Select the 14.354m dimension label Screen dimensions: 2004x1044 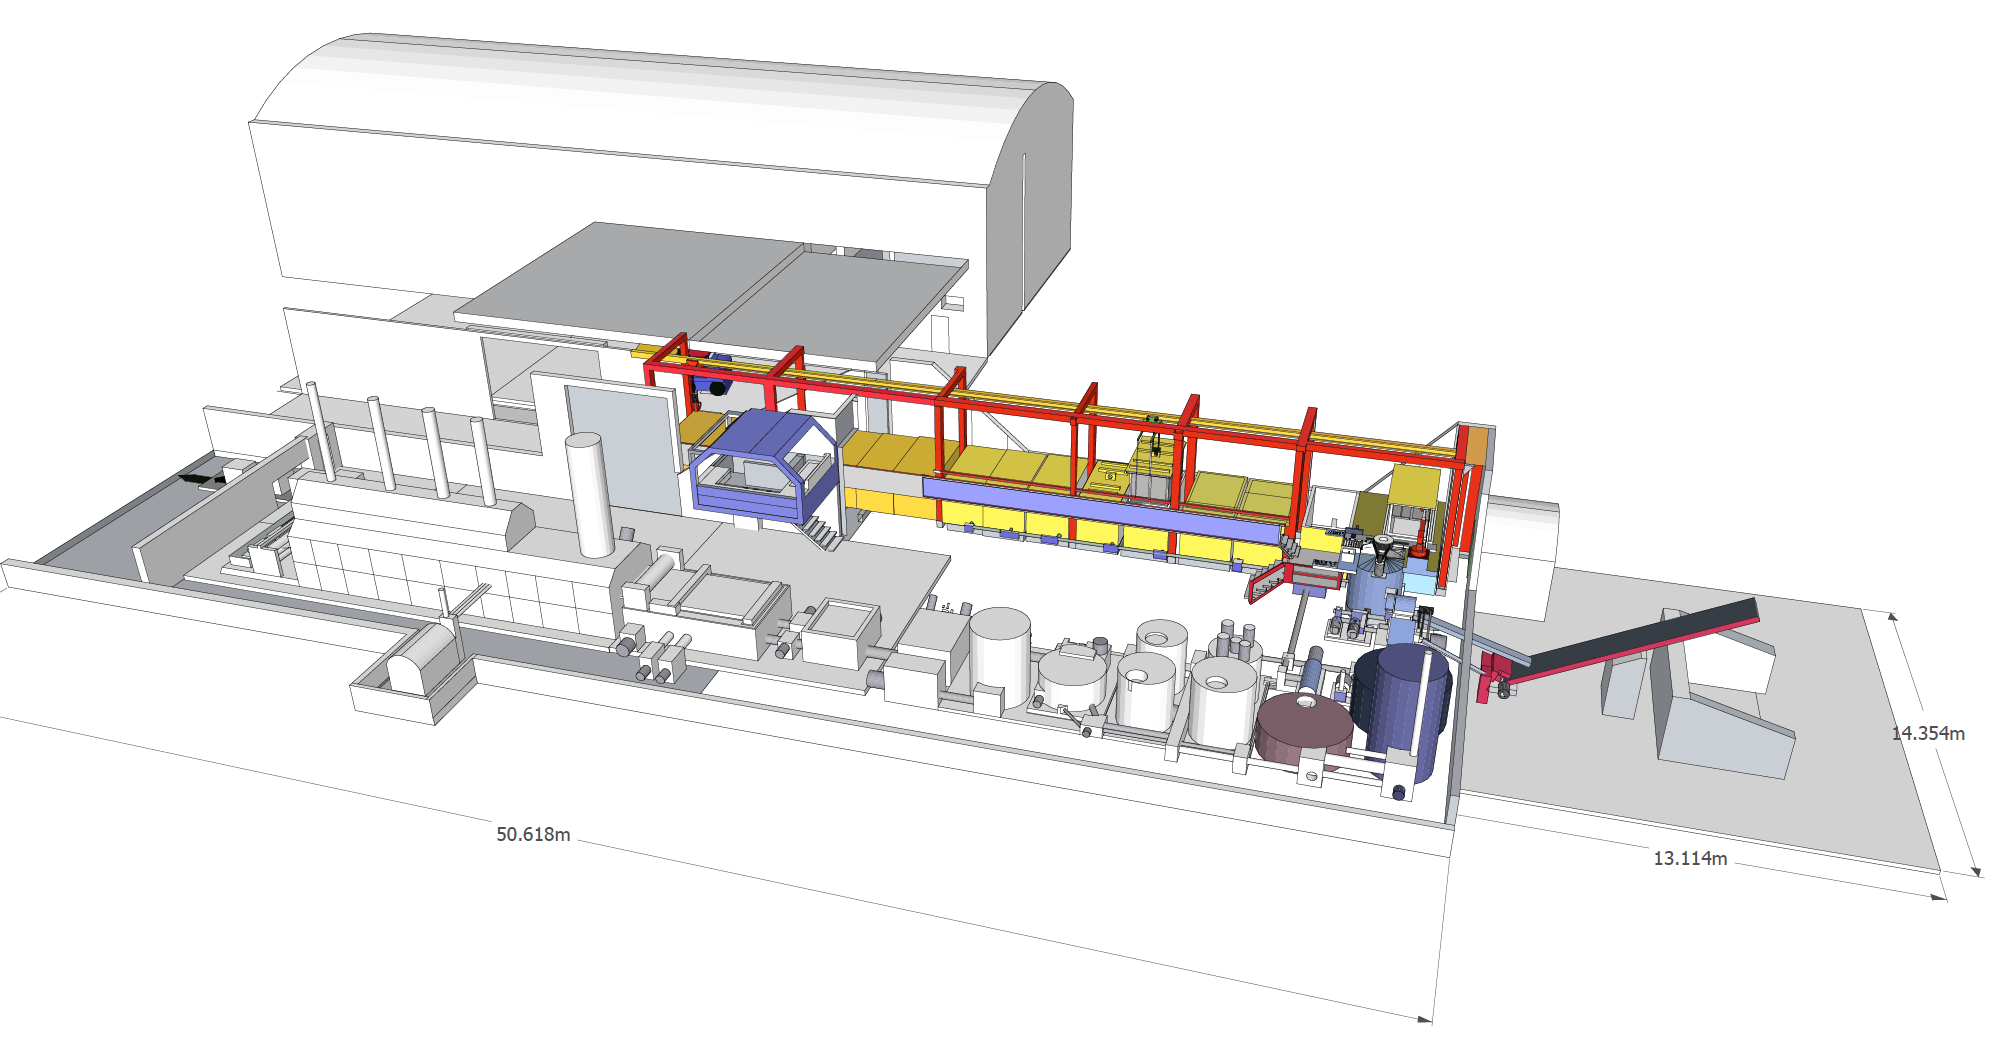(1928, 733)
